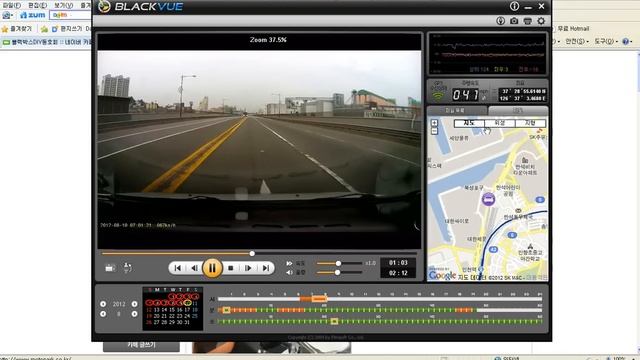
Task: Switch map to 지도 view
Action: pyautogui.click(x=469, y=123)
